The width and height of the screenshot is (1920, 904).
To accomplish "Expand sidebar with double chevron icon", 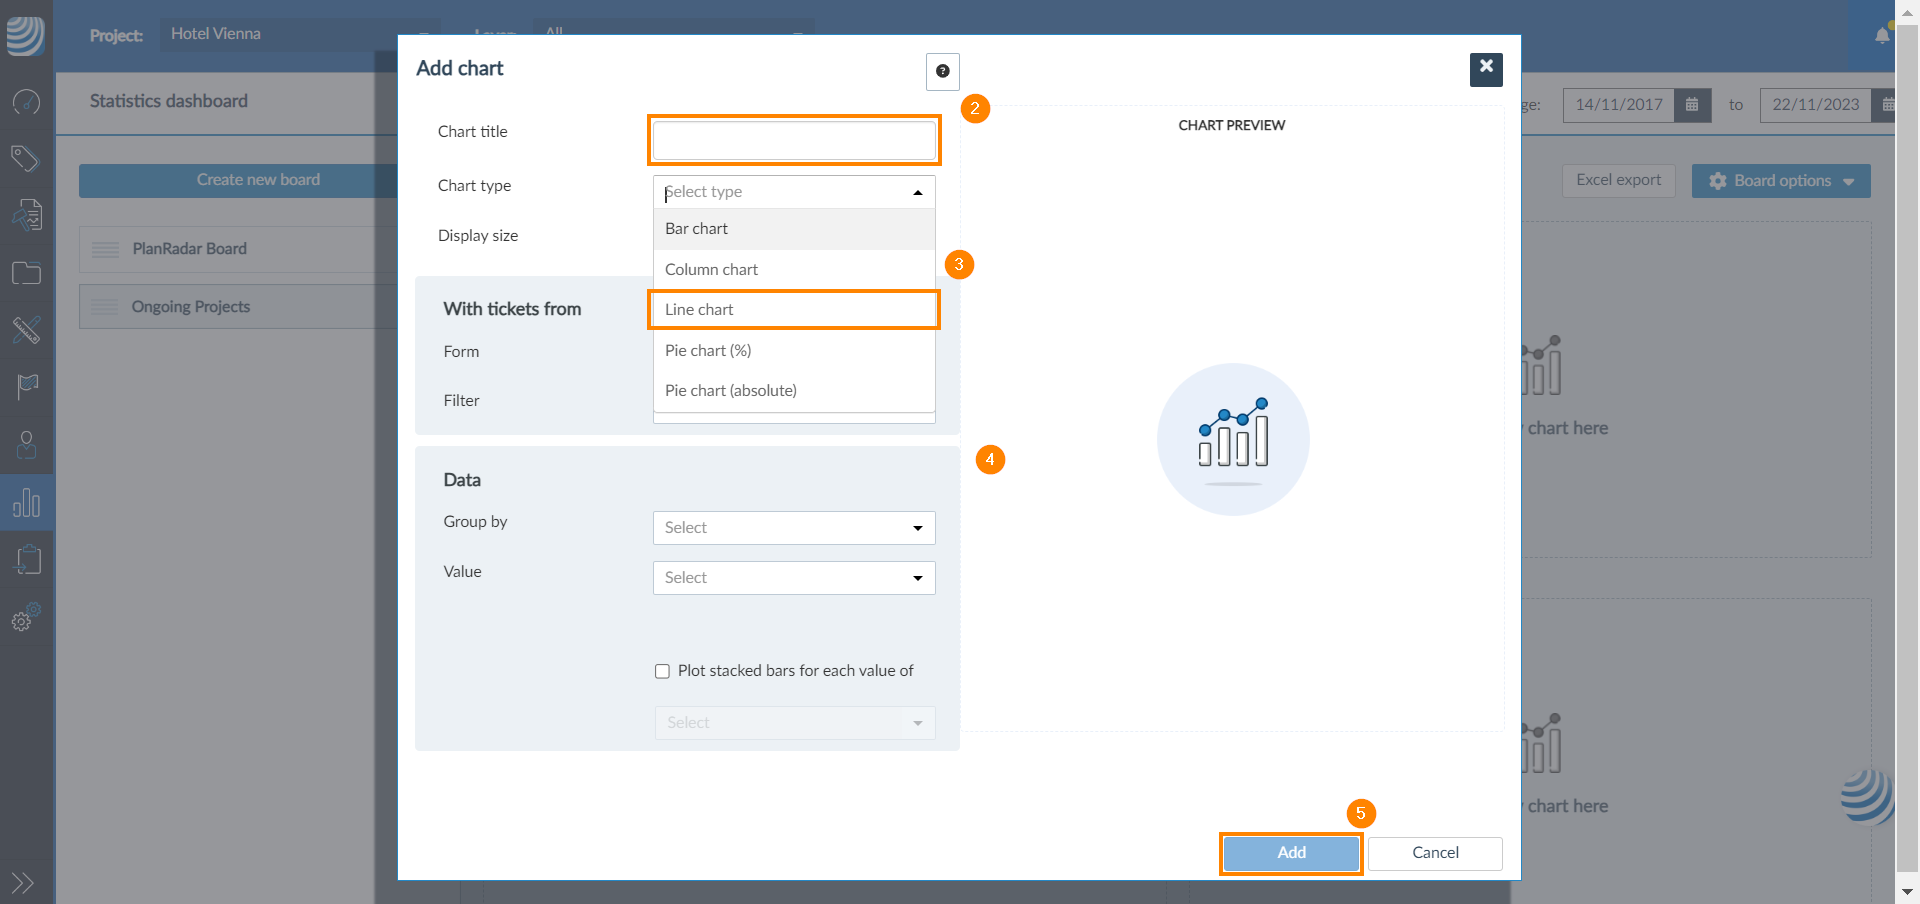I will 22,882.
